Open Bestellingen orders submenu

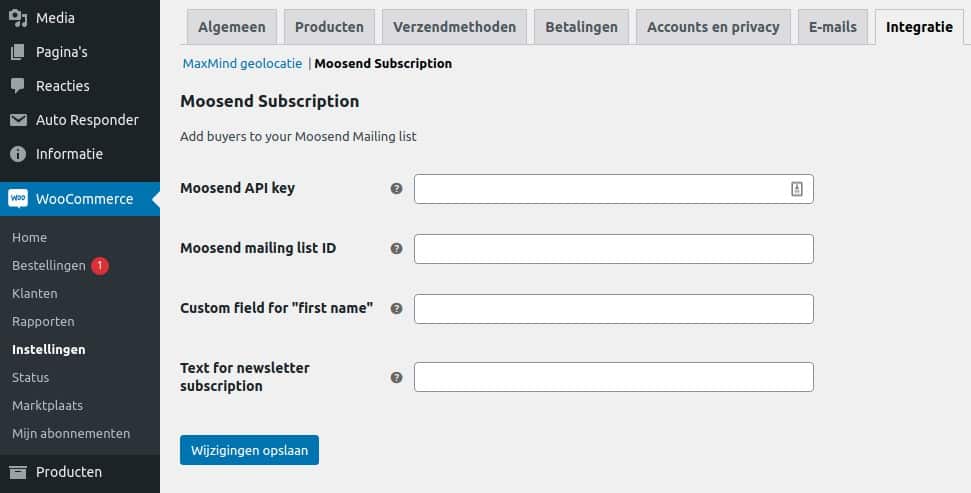tap(48, 266)
